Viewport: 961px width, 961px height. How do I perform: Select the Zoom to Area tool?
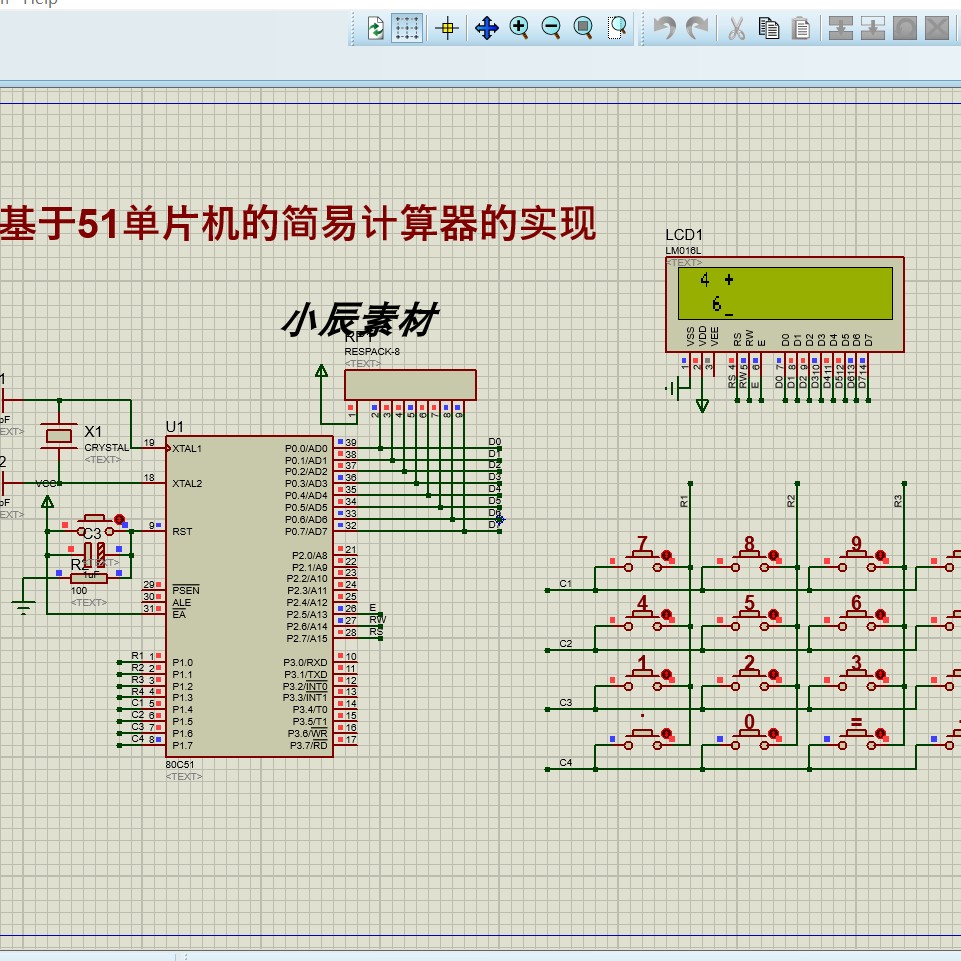[617, 28]
